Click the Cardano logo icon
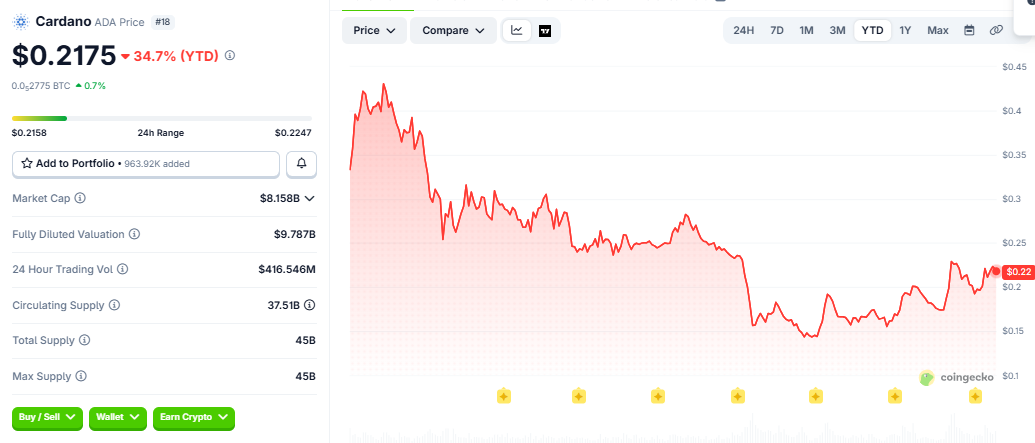 pyautogui.click(x=21, y=22)
